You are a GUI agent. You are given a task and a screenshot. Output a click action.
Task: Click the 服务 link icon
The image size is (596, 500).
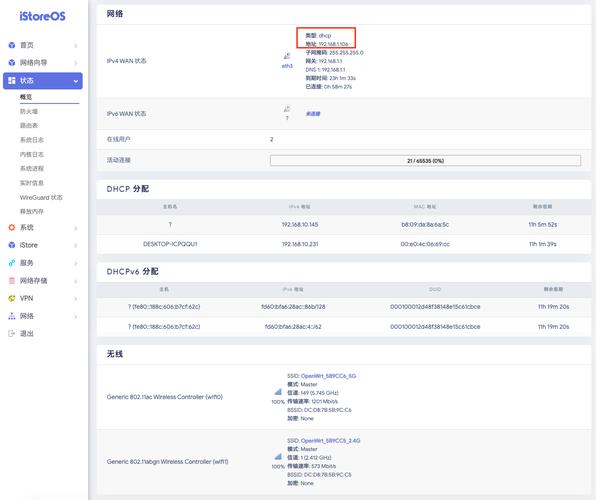[x=12, y=263]
